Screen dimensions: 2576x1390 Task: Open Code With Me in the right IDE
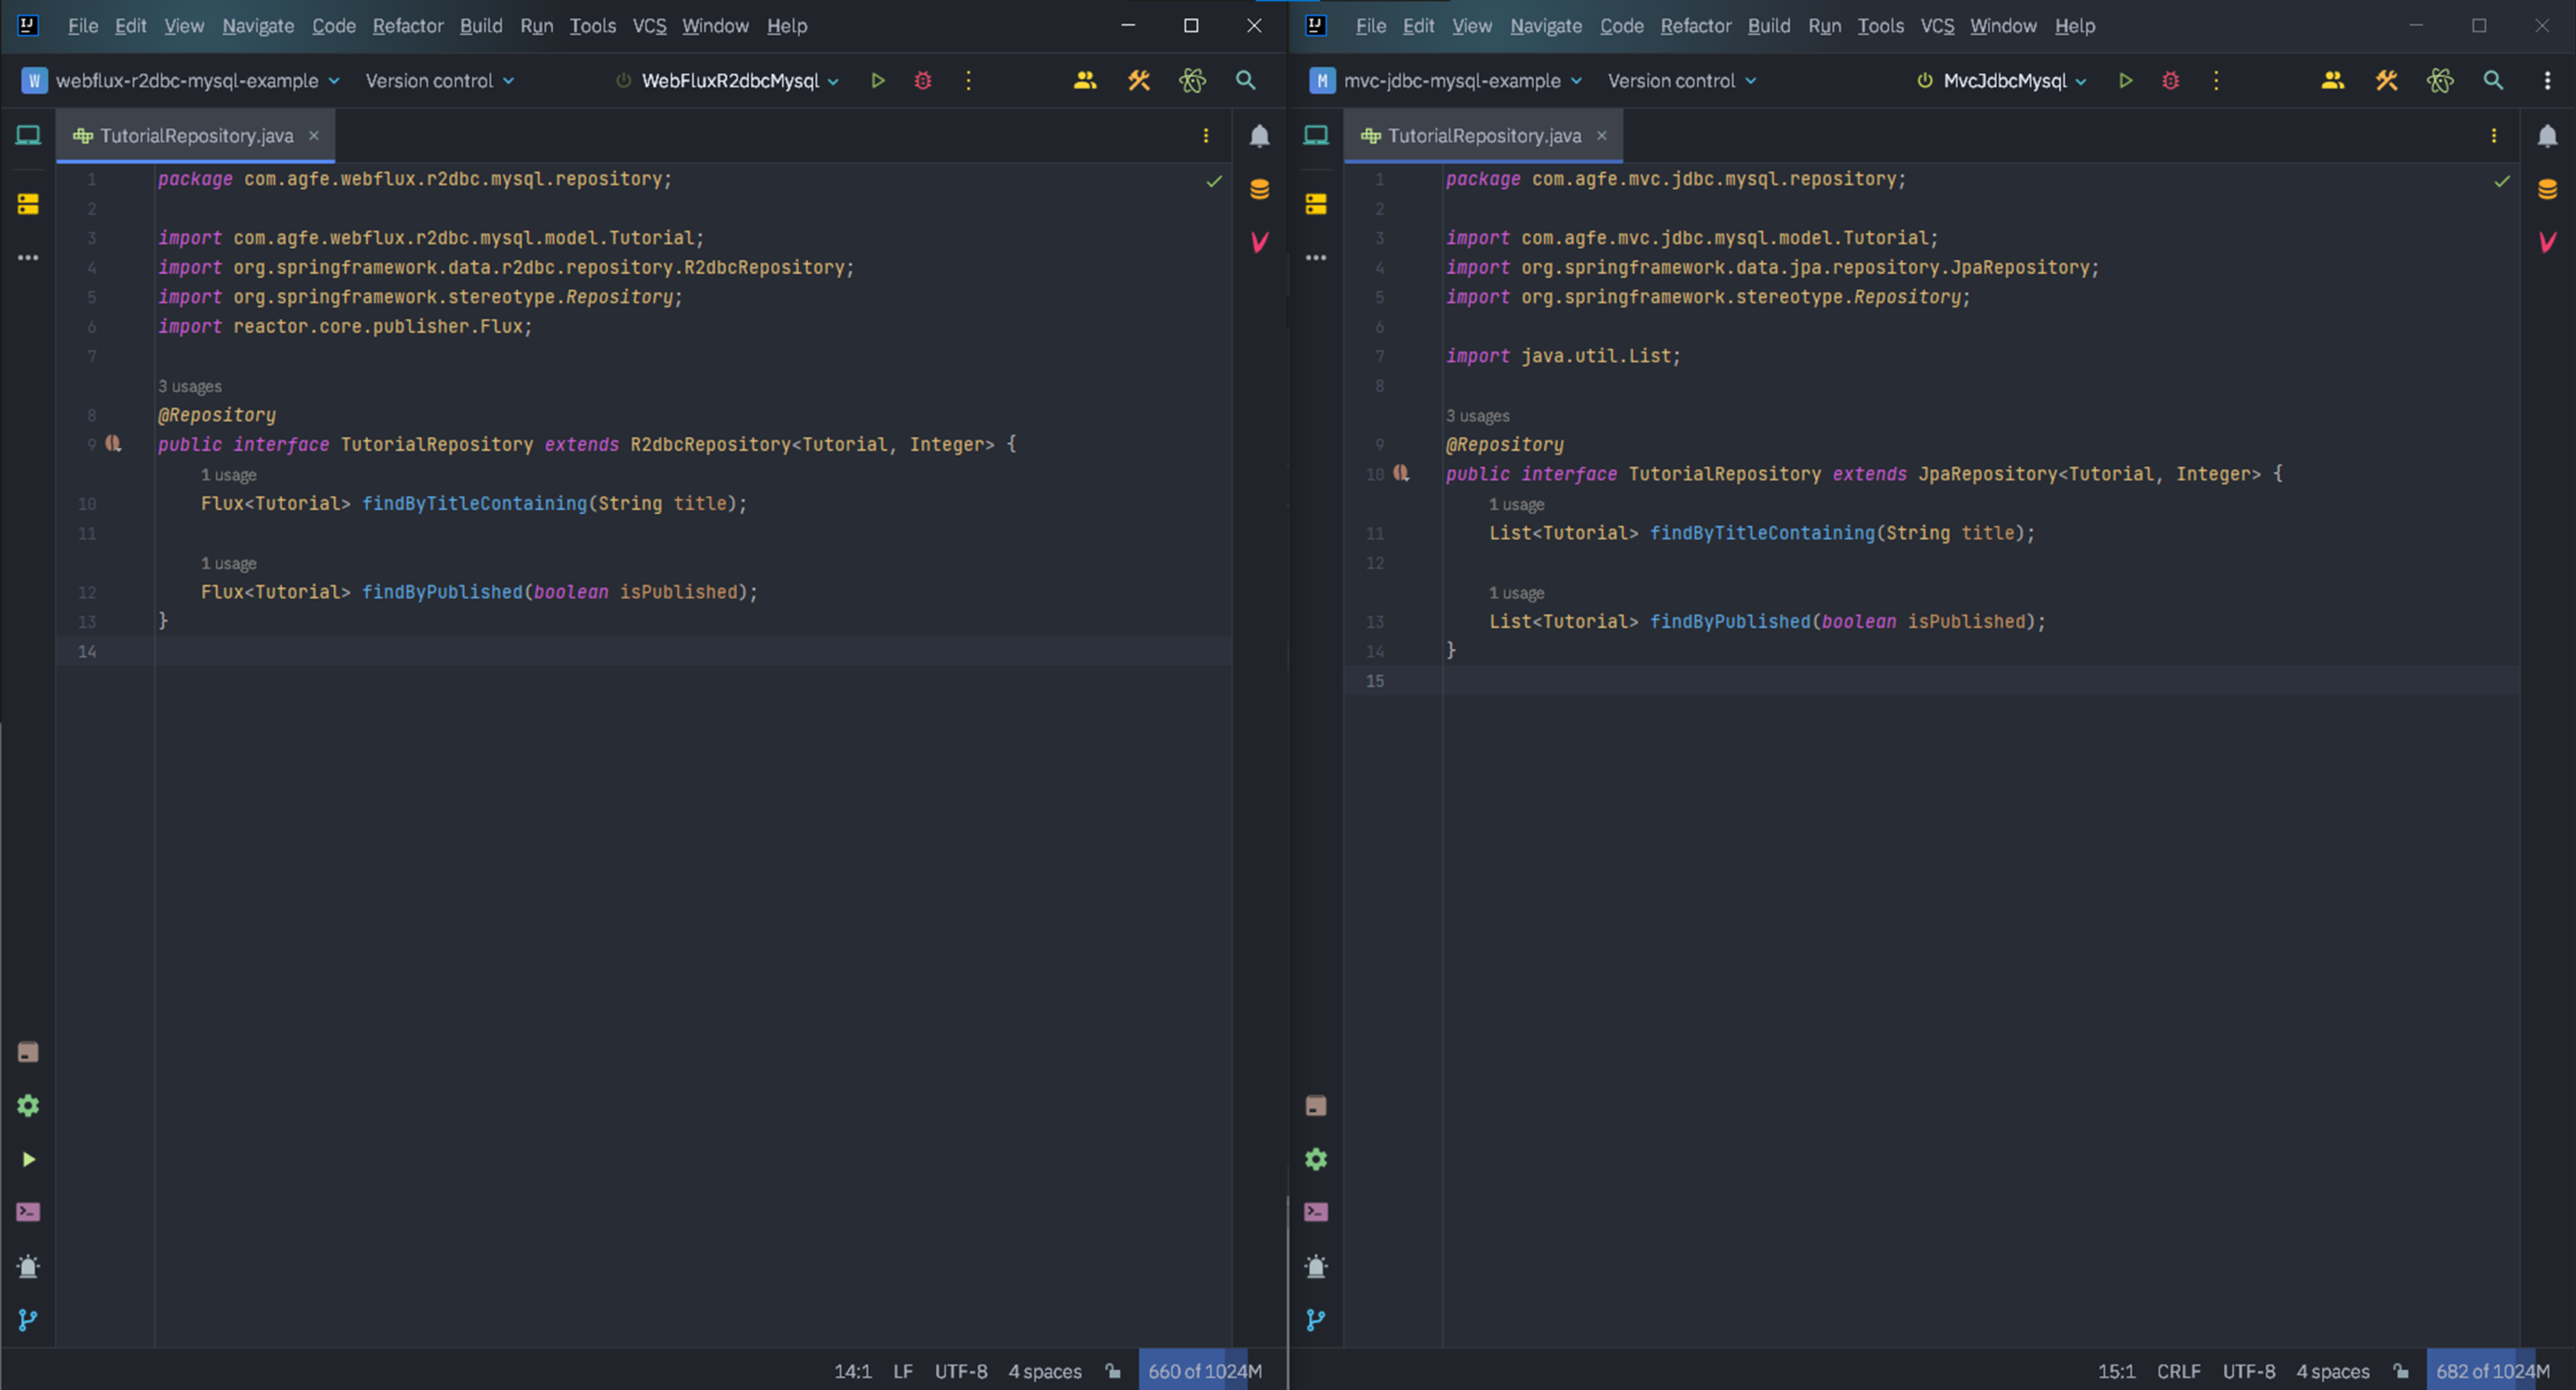(2332, 80)
